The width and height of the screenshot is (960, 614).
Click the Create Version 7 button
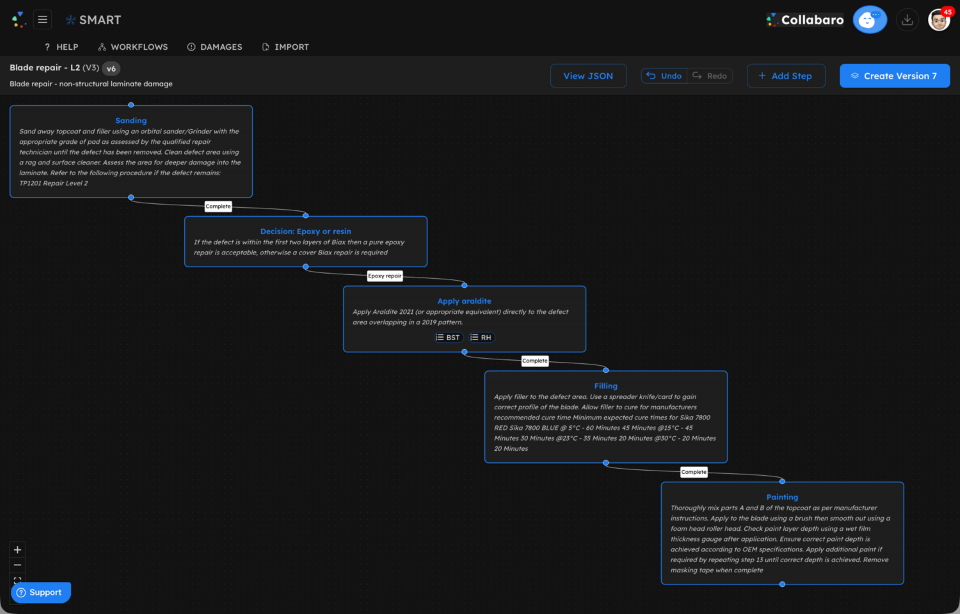click(x=894, y=75)
